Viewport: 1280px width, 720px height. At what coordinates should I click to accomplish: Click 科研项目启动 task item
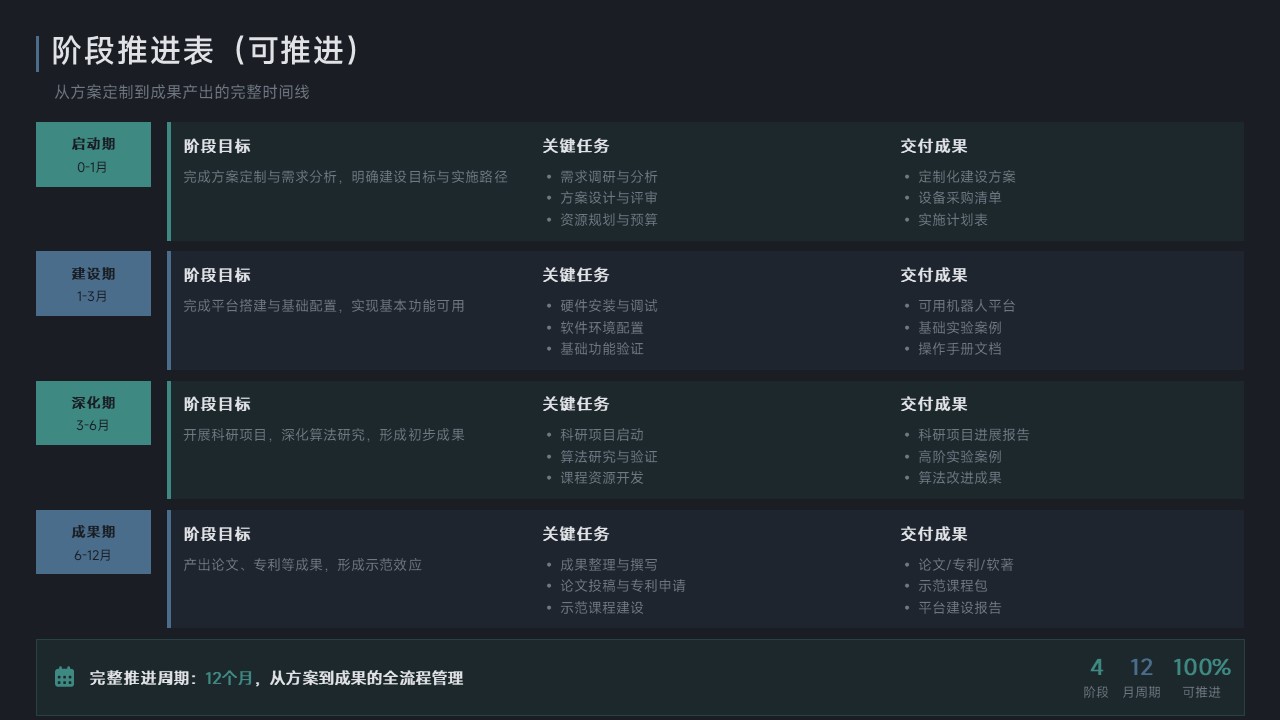(x=601, y=435)
